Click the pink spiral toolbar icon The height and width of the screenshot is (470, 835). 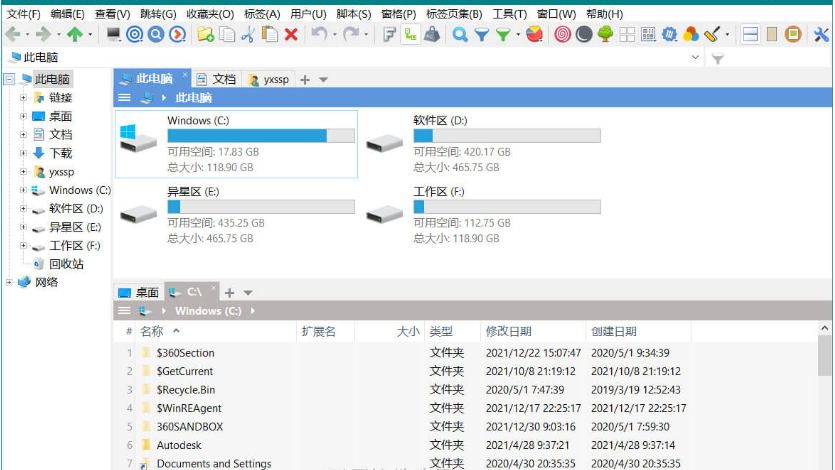562,35
